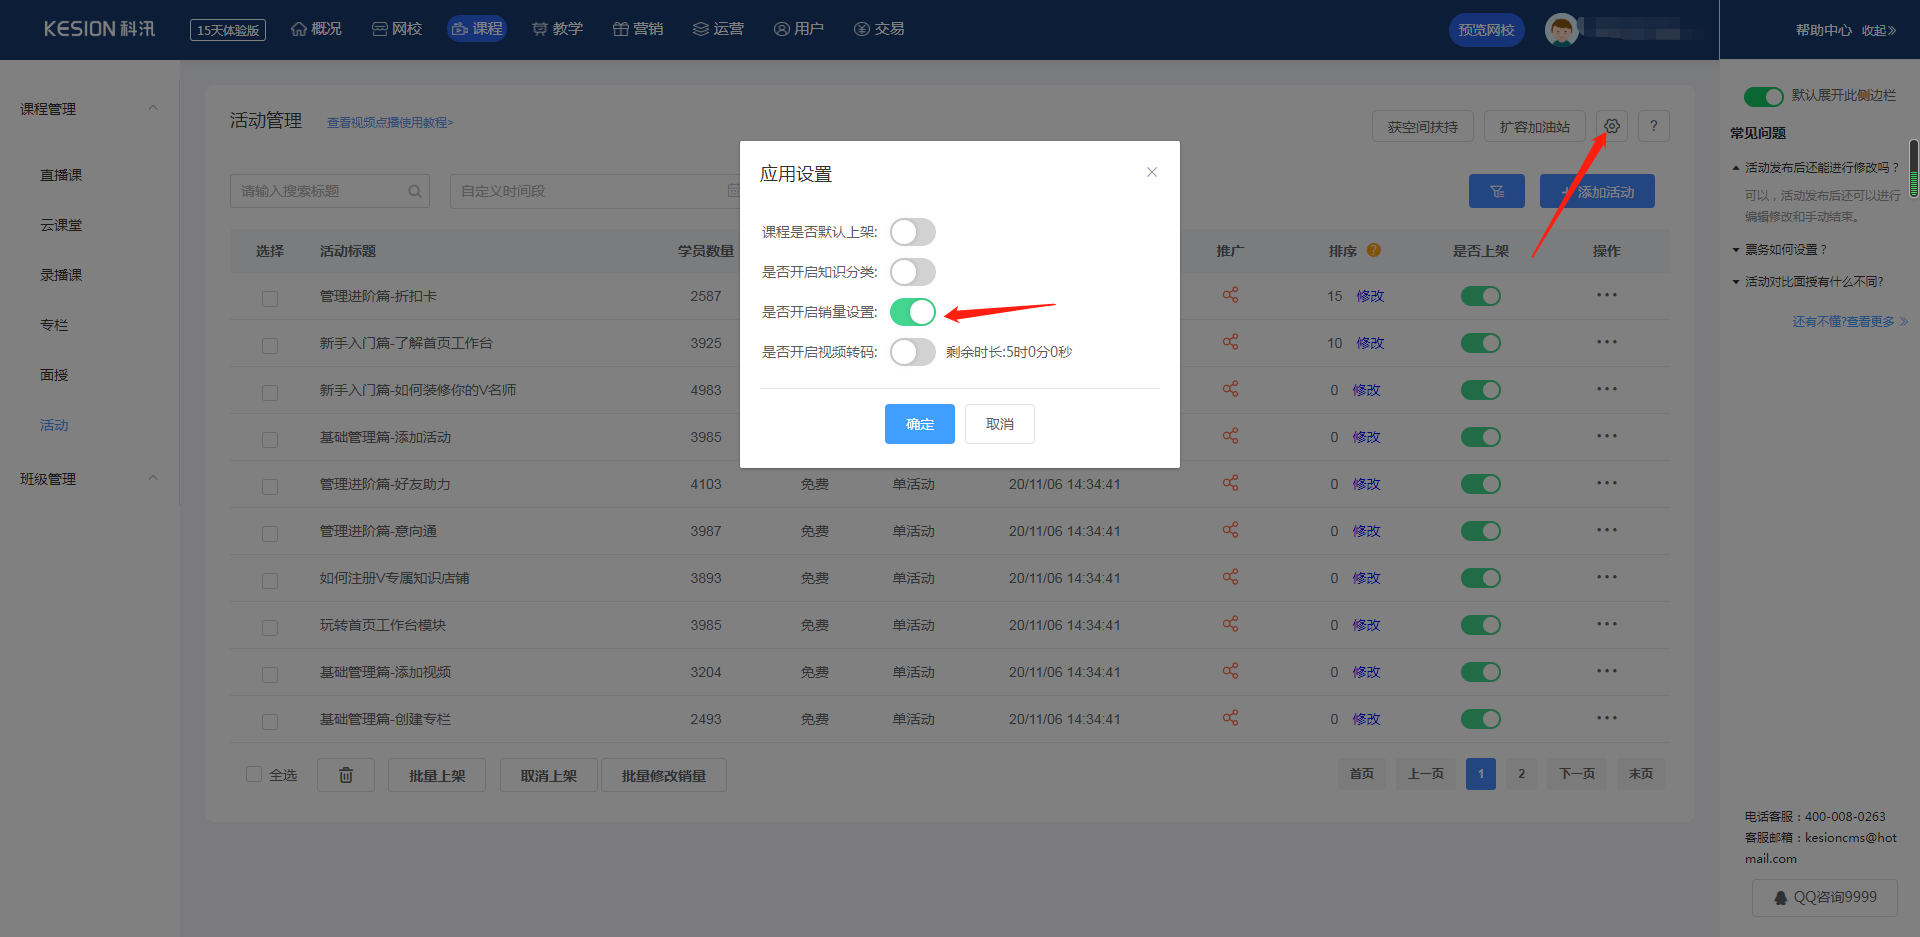The image size is (1920, 937).
Task: Click the settings gear icon in the header
Action: [1611, 126]
